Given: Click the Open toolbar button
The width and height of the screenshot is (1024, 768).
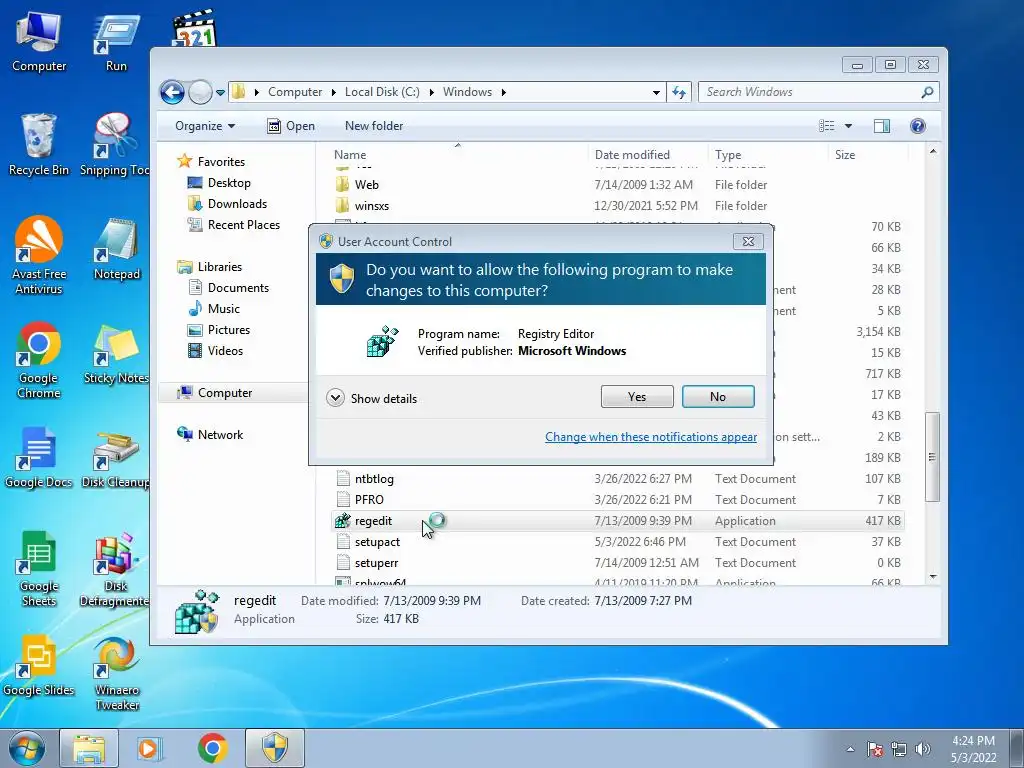Looking at the screenshot, I should 291,126.
